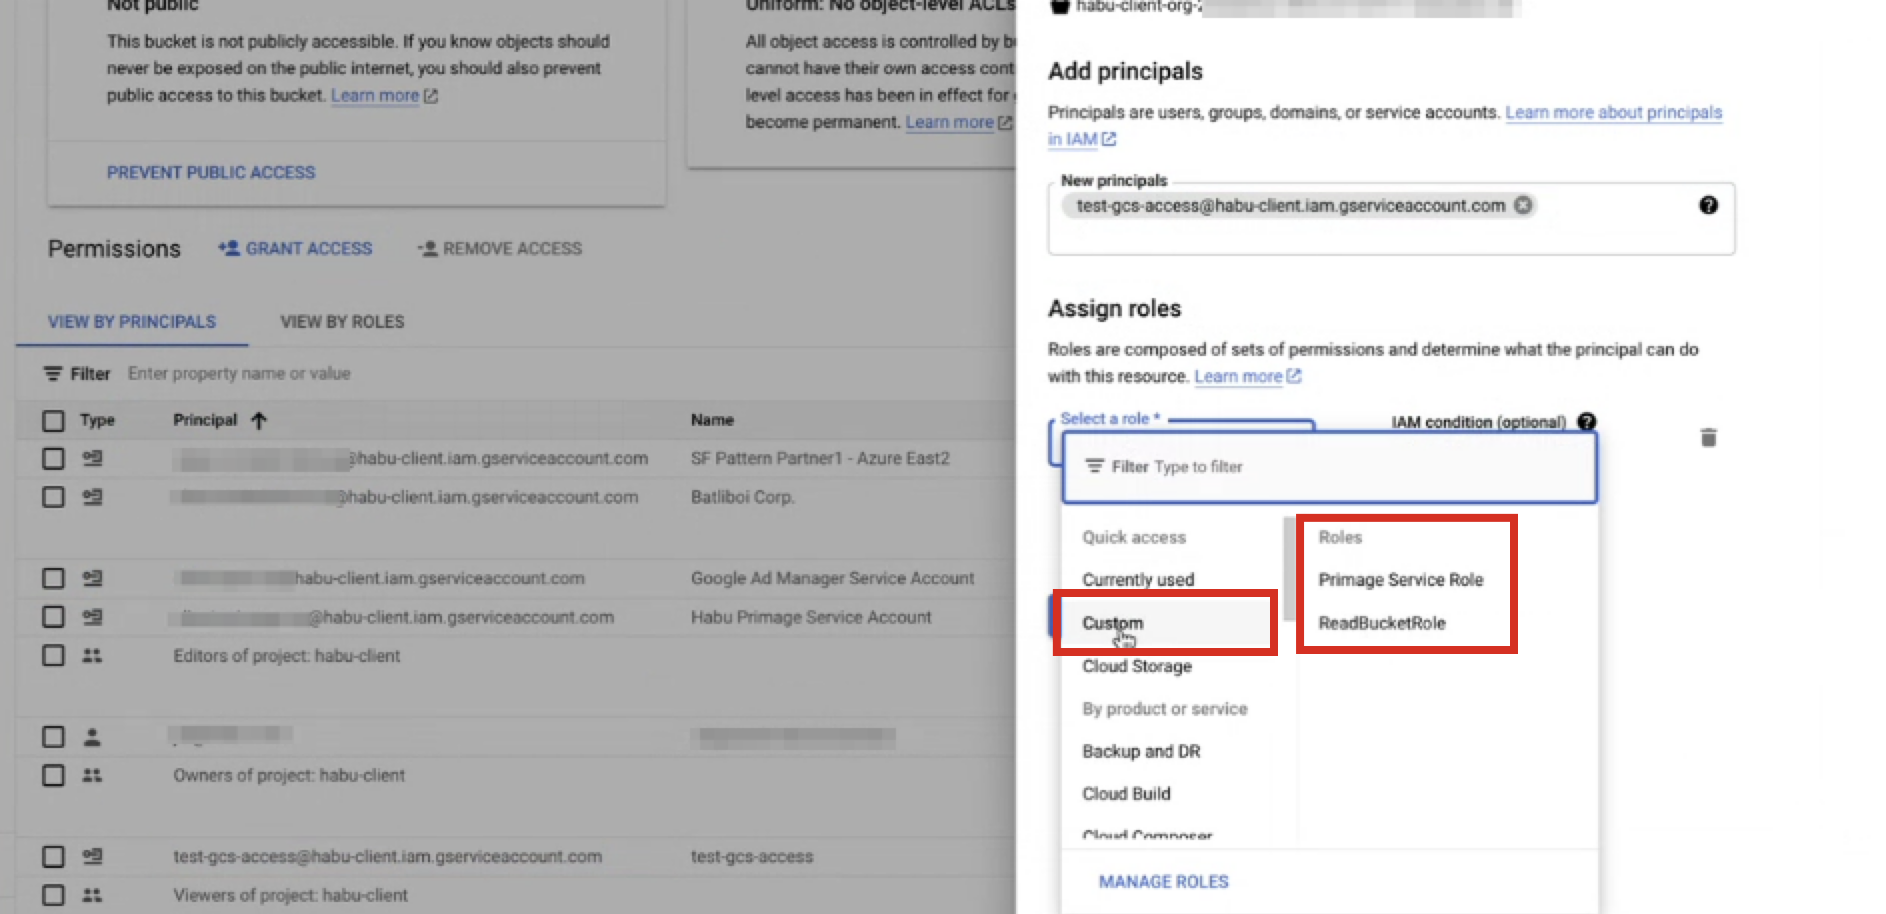This screenshot has height=914, width=1886.
Task: Tick checkbox for Owners of project row
Action: [x=53, y=775]
